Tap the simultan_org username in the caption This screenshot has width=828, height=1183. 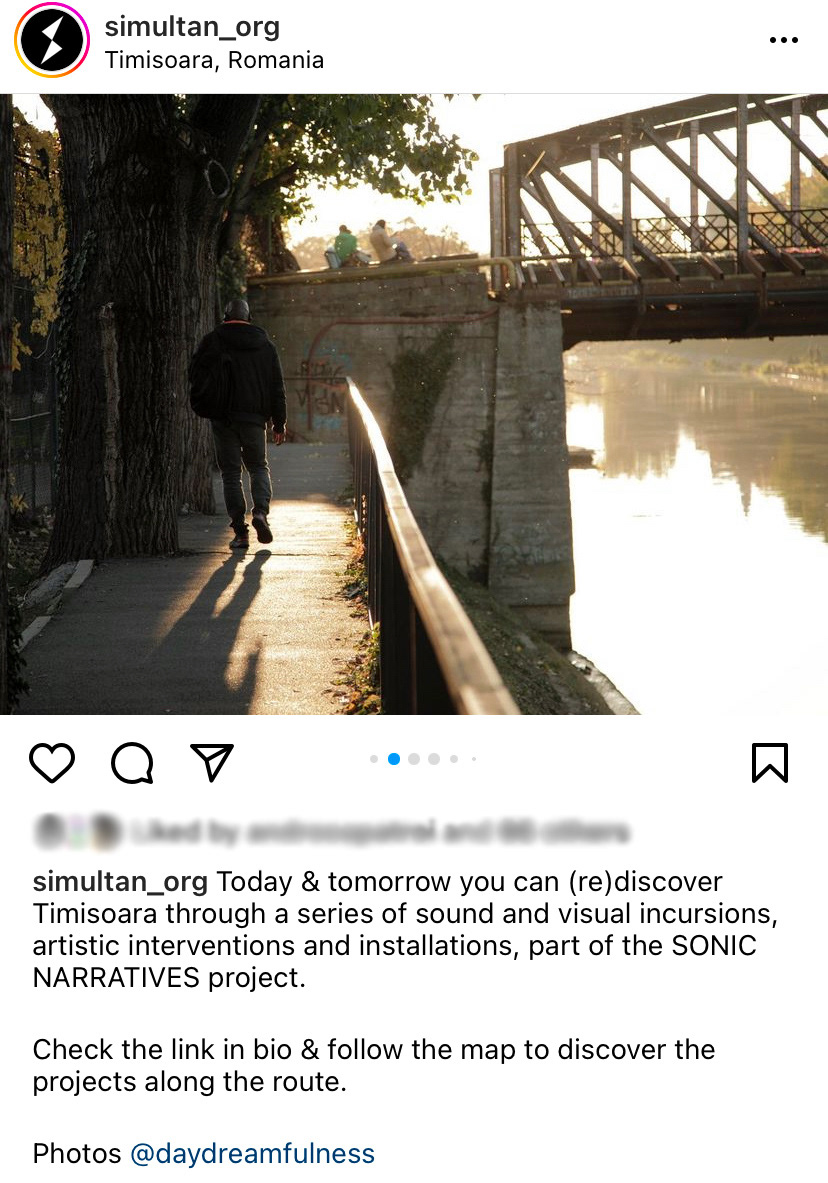coord(120,881)
